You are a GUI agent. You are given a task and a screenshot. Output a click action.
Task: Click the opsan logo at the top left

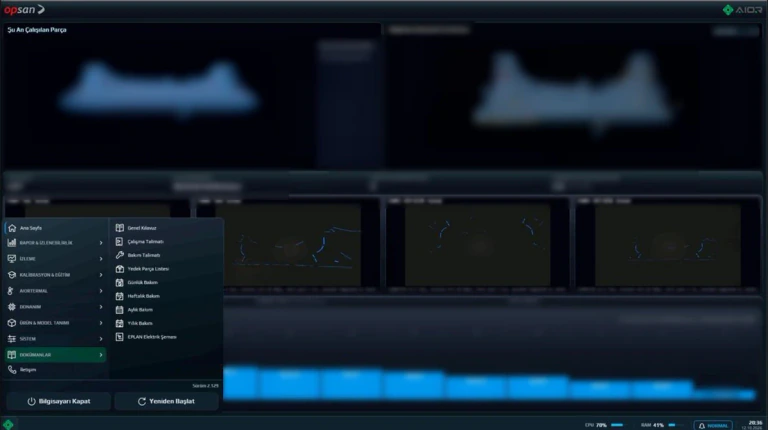click(24, 9)
